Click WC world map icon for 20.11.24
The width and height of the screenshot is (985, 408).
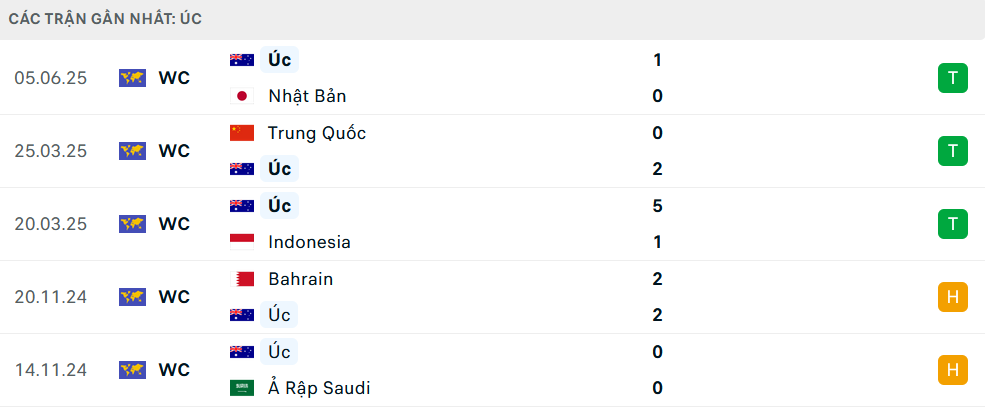(133, 297)
